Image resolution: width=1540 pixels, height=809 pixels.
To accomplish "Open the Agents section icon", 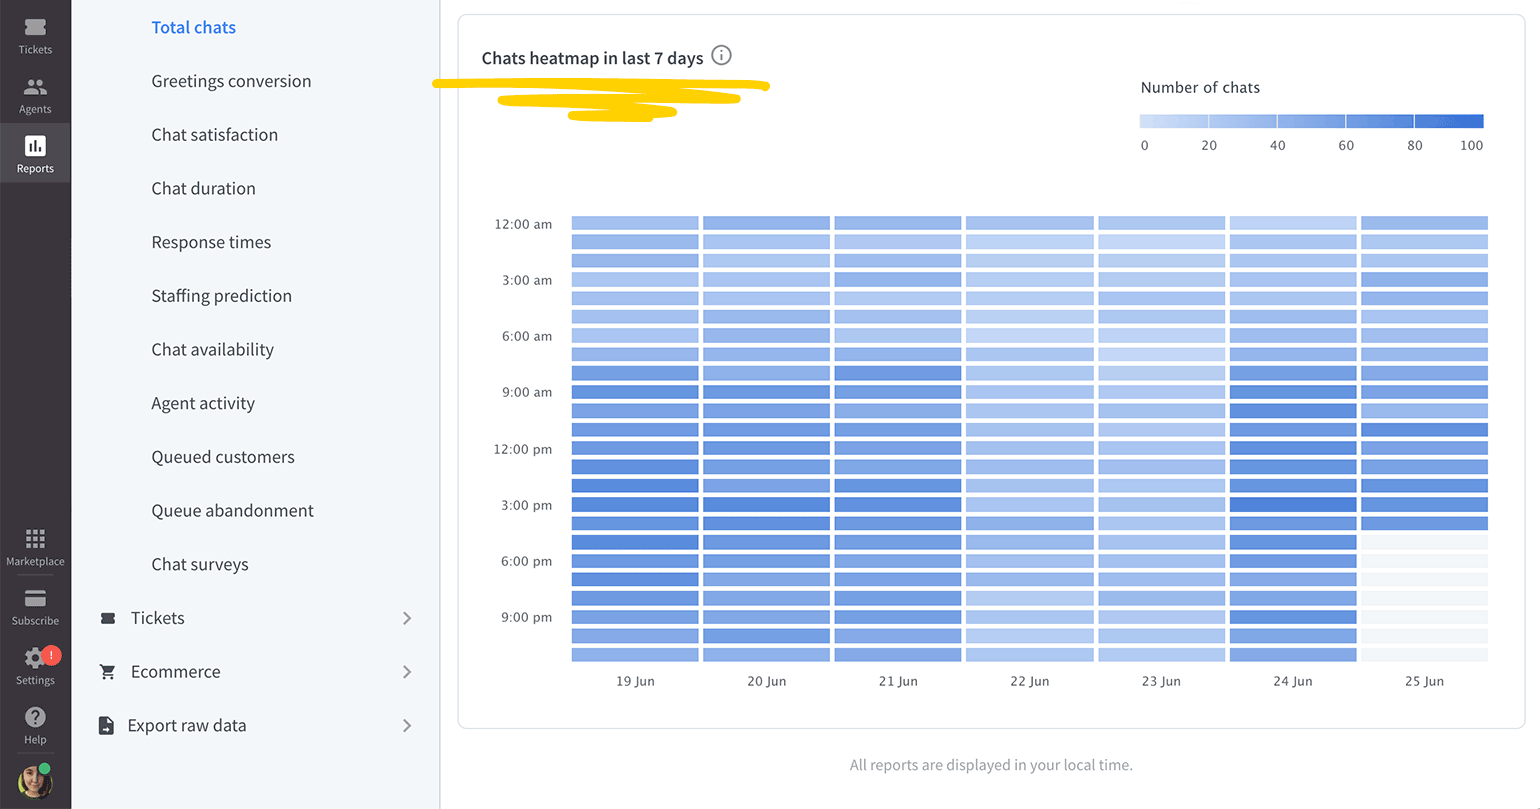I will pyautogui.click(x=35, y=87).
